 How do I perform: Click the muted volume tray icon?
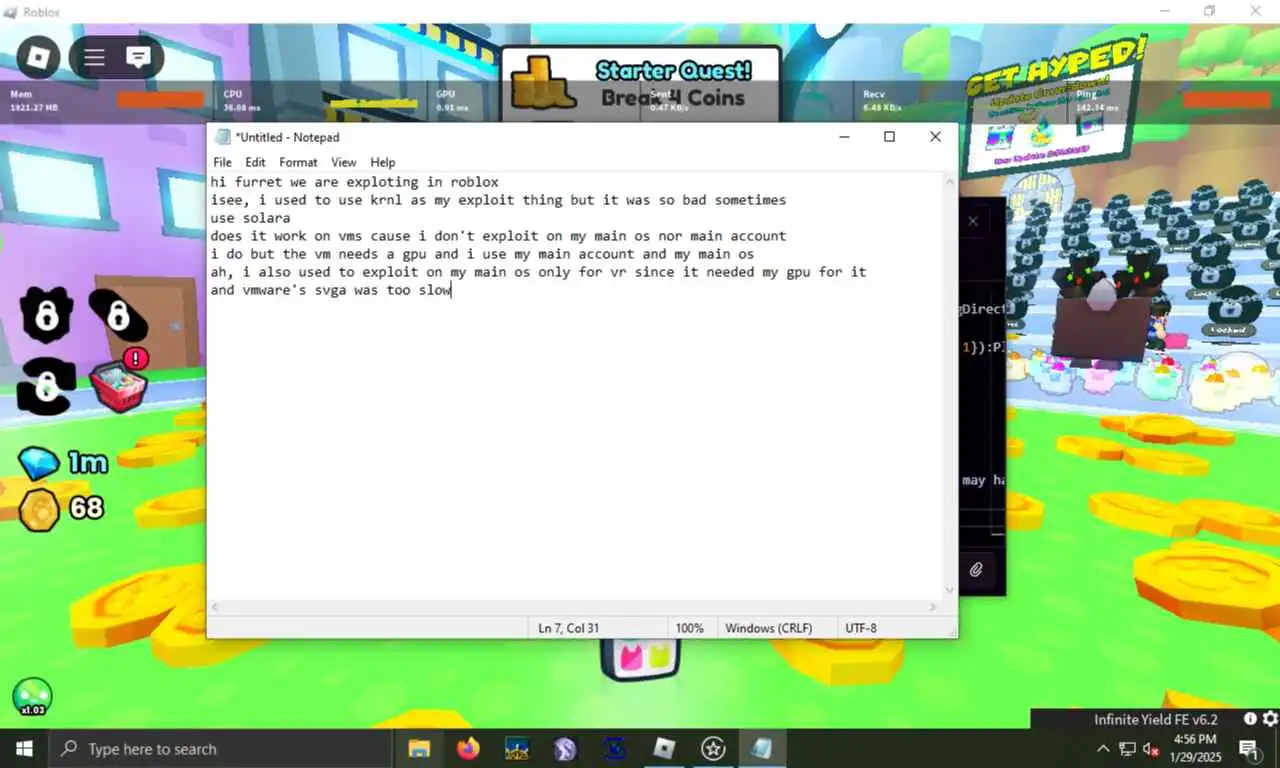click(1151, 749)
